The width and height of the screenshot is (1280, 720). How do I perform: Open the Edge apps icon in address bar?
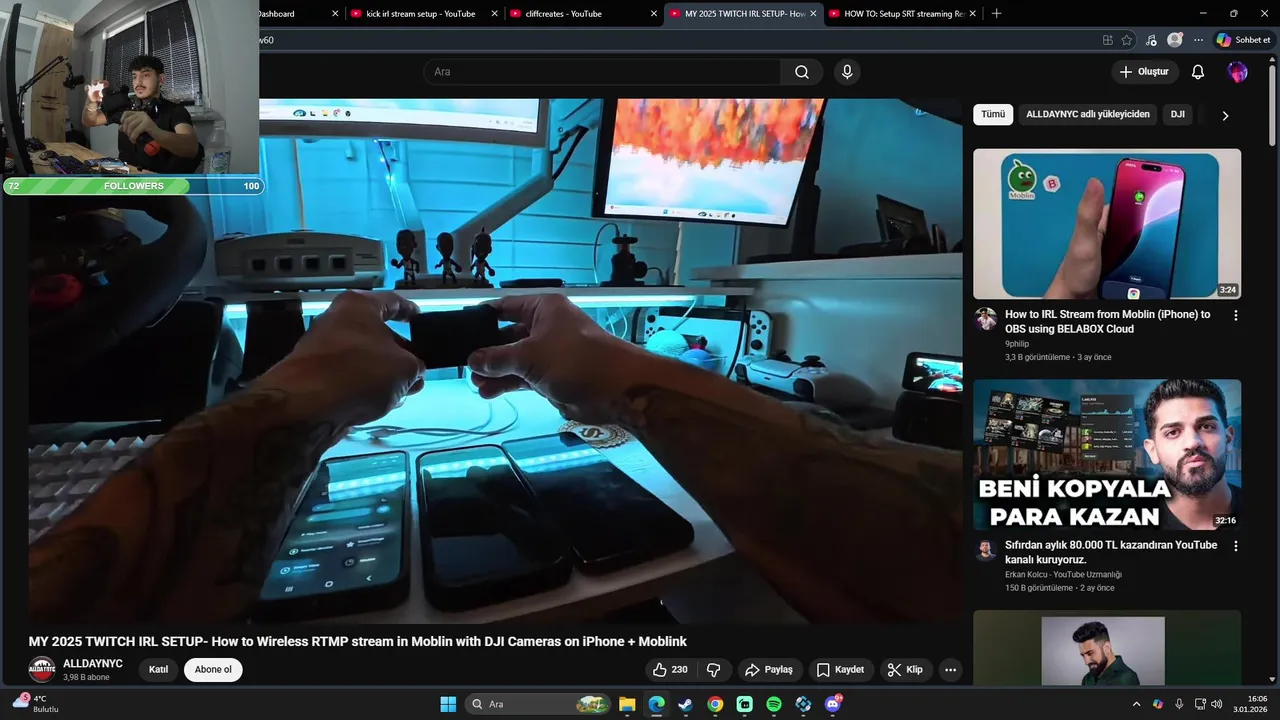[1107, 40]
